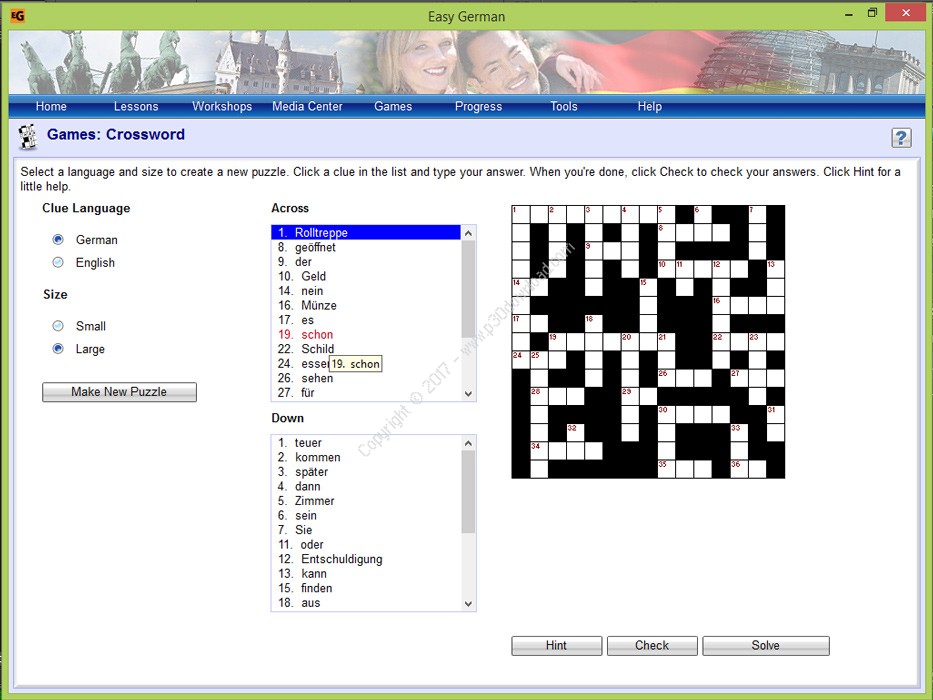Select German clue language
This screenshot has width=933, height=700.
(58, 240)
